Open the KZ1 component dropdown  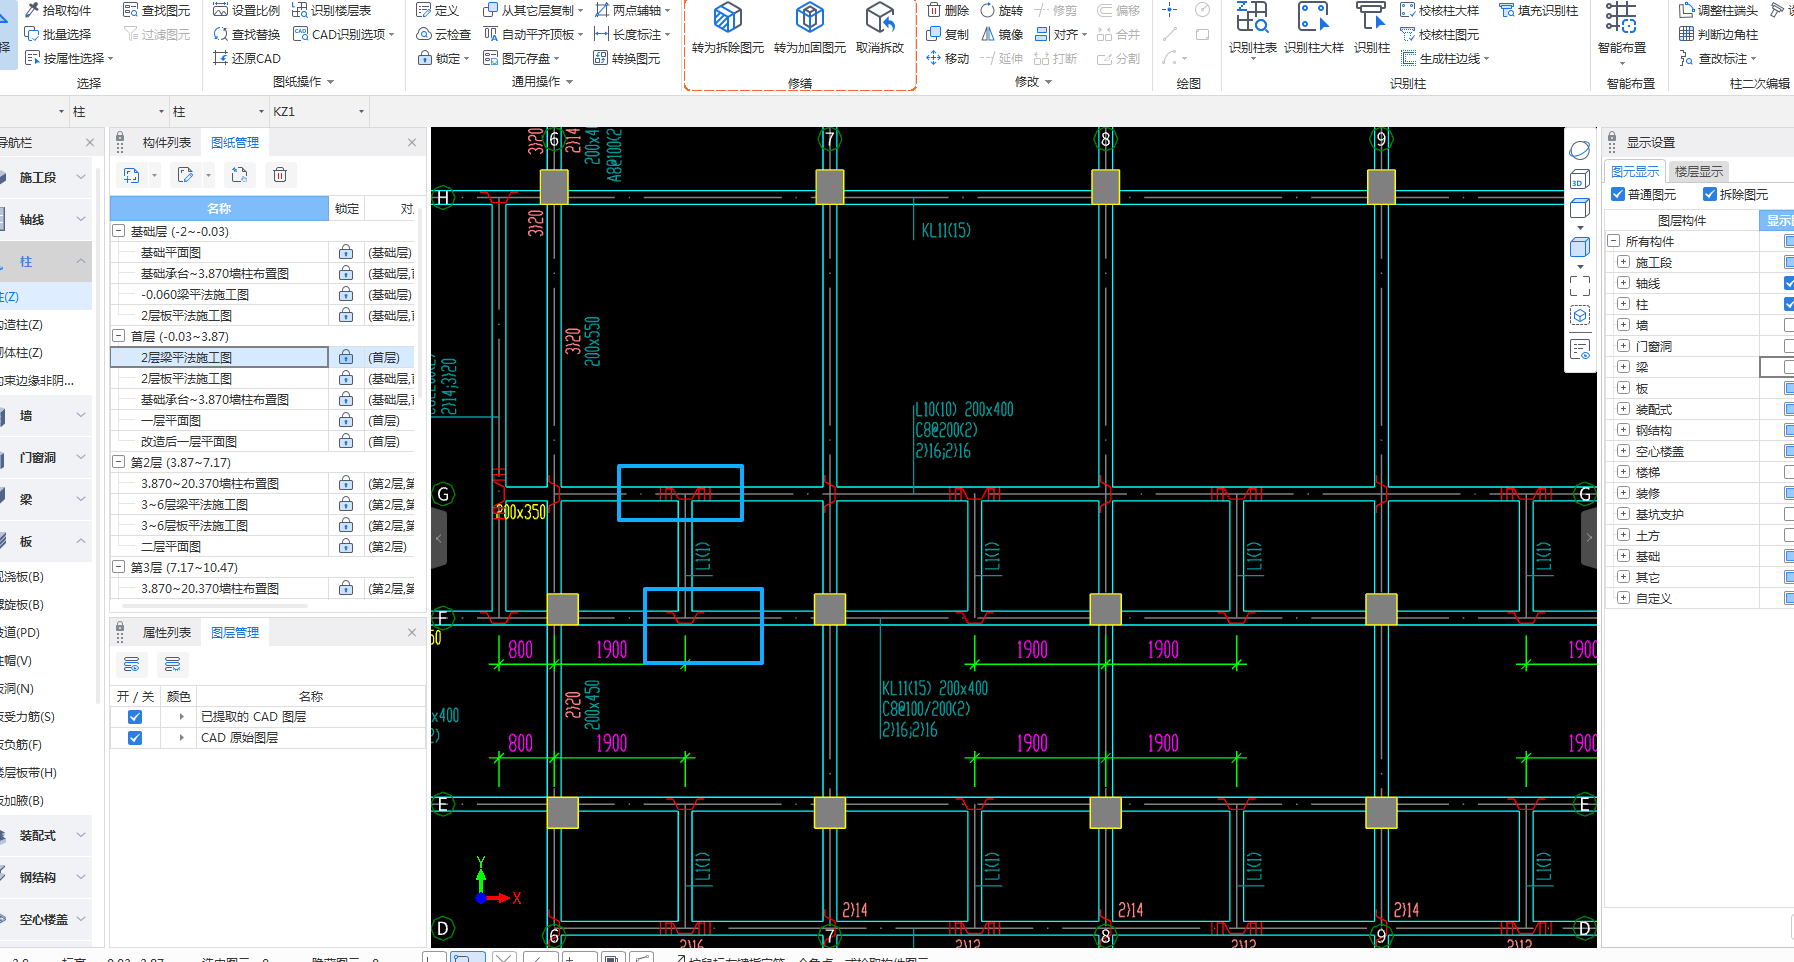click(x=361, y=111)
